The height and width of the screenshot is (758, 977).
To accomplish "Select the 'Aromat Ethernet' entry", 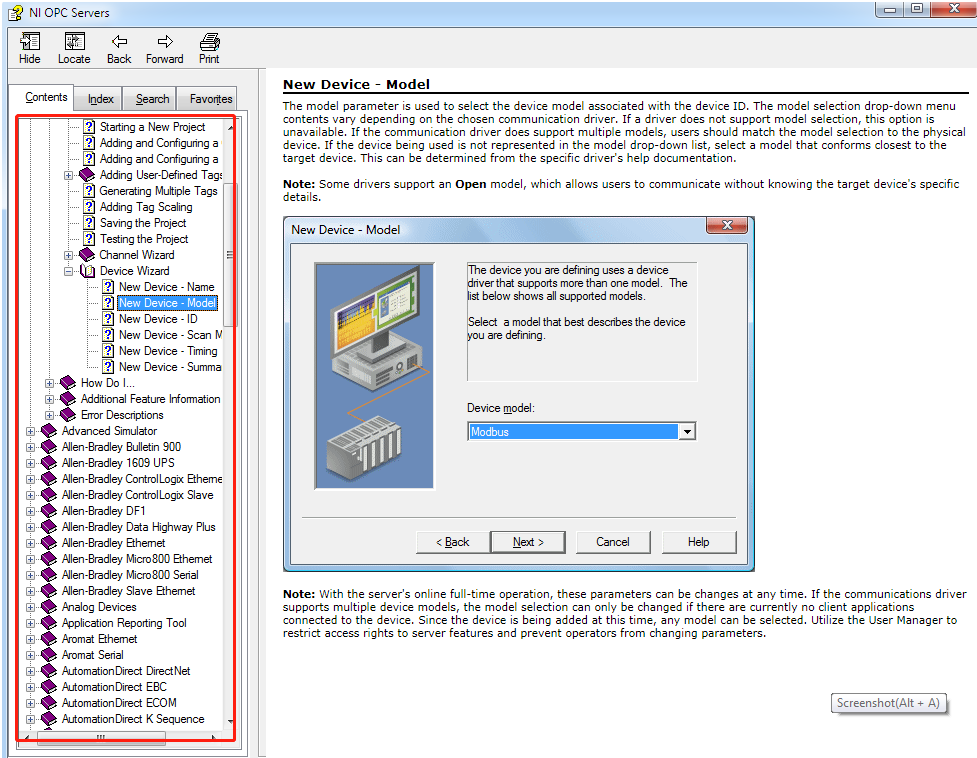I will point(100,639).
